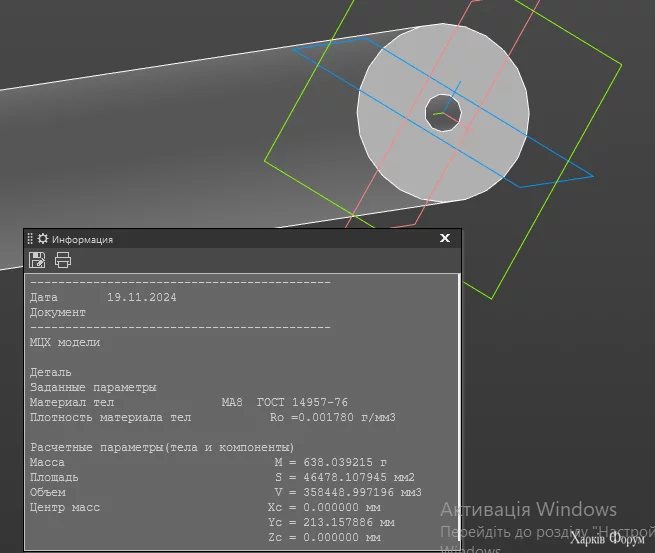
Task: Click the date line 19.11.2024
Action: [140, 297]
